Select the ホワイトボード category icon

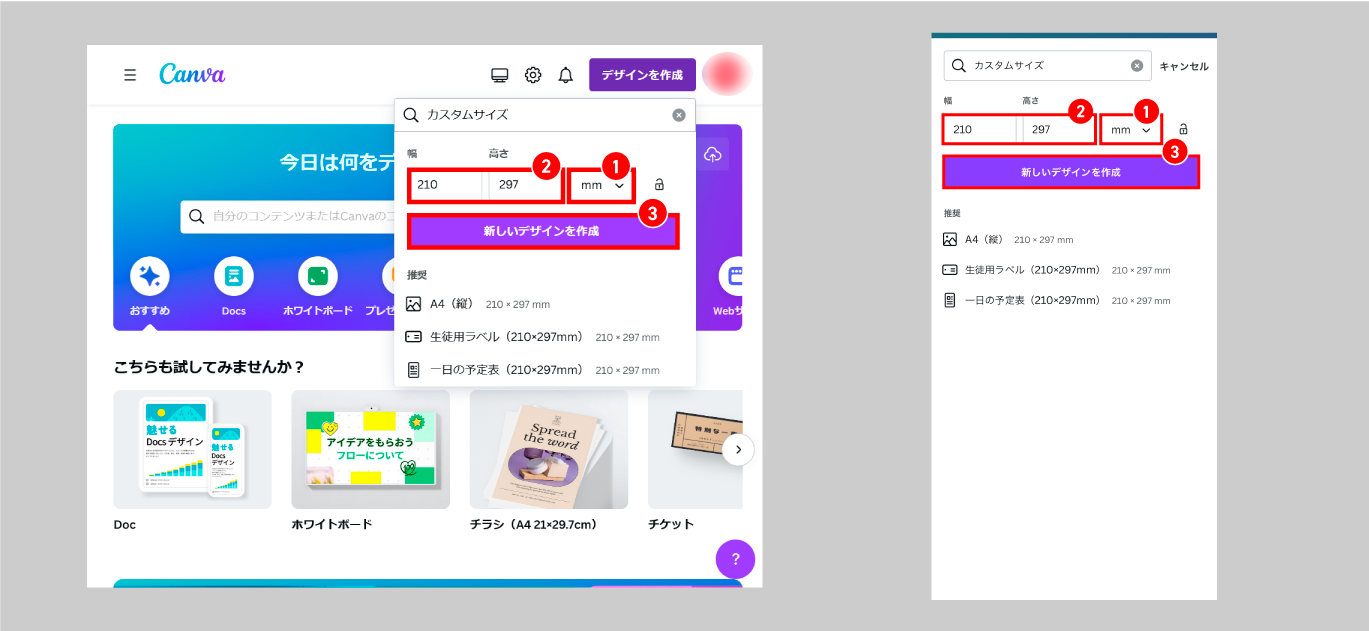[318, 276]
